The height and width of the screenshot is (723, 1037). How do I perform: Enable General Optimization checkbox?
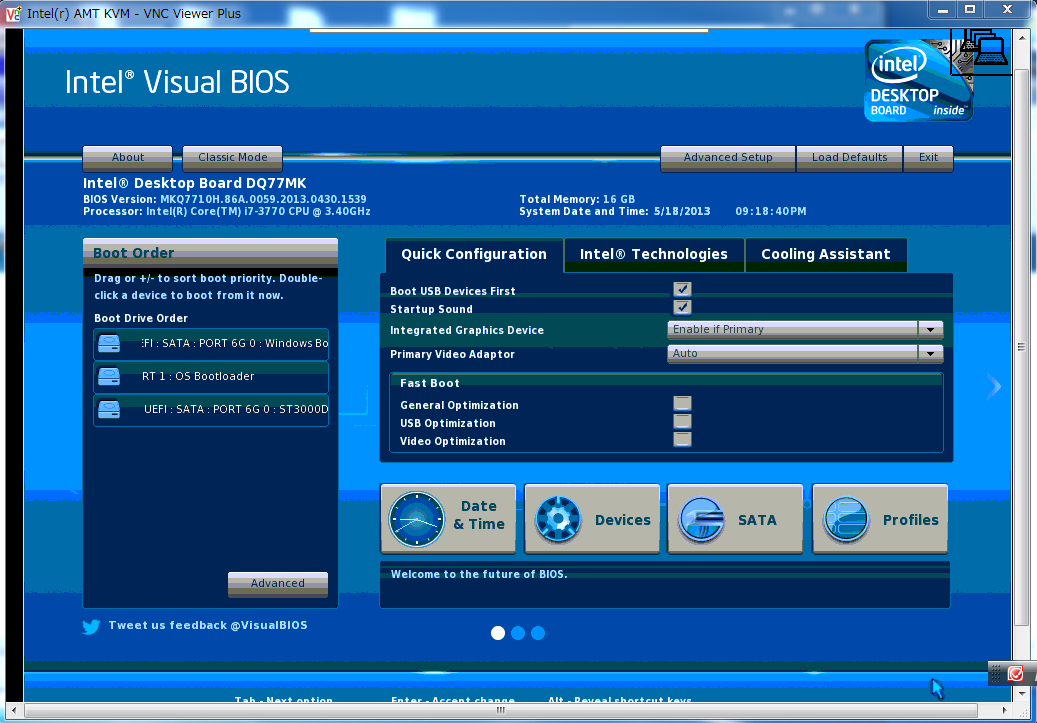[x=682, y=404]
